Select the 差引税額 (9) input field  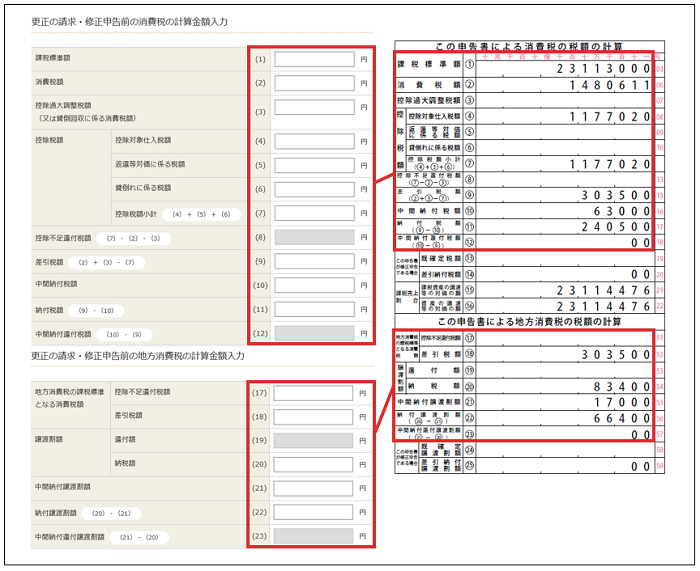[x=314, y=262]
